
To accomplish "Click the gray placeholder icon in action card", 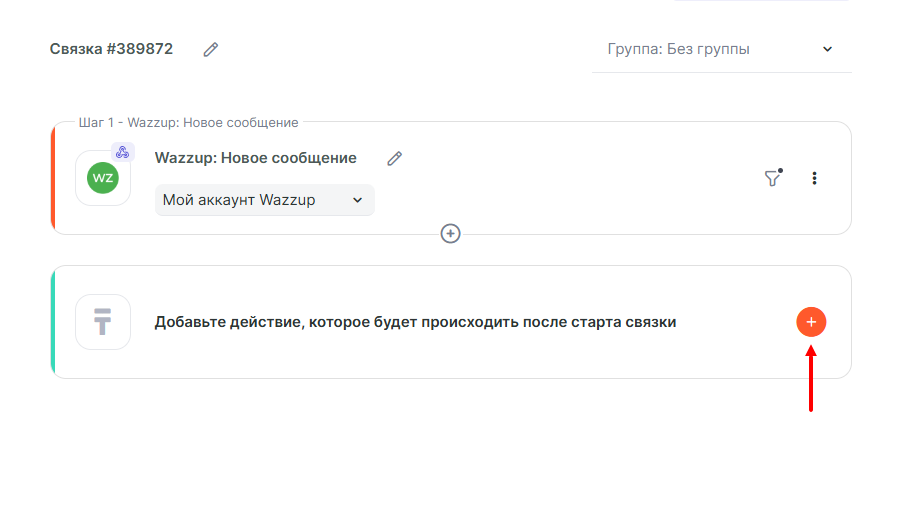I will point(103,322).
